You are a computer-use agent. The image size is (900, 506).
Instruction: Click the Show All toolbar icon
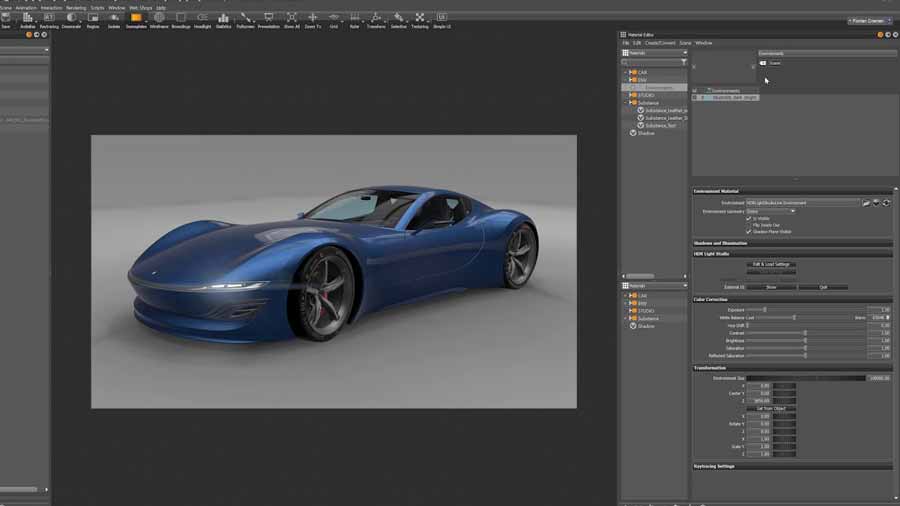pos(291,19)
